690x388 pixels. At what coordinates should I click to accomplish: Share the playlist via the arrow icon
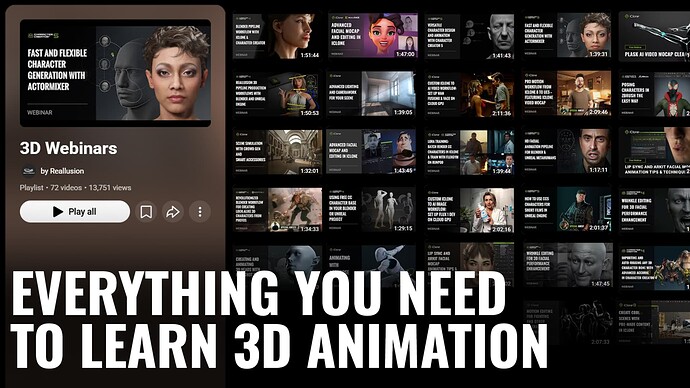pyautogui.click(x=172, y=212)
